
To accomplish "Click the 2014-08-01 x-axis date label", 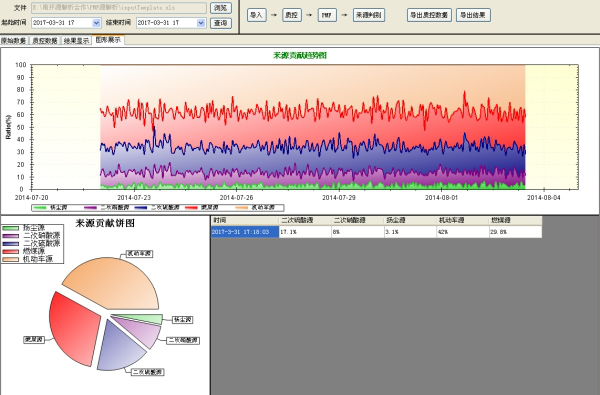I will pos(441,198).
